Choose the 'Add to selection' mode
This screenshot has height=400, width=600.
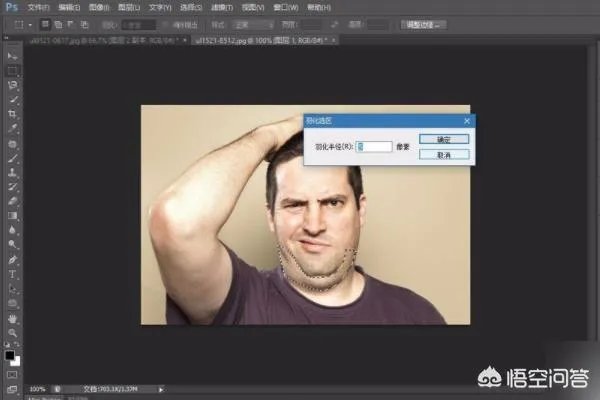59,23
